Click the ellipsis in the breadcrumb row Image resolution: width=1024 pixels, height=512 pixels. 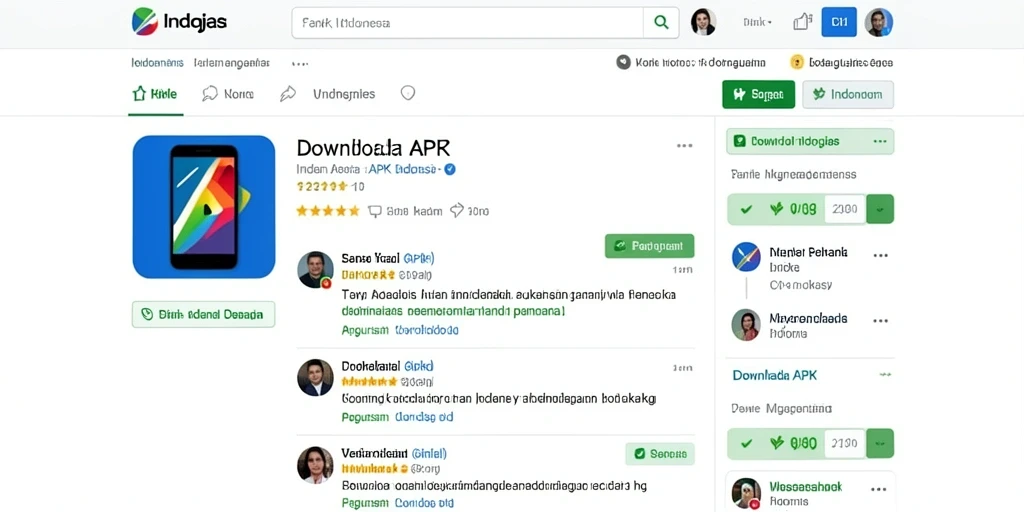tap(300, 63)
